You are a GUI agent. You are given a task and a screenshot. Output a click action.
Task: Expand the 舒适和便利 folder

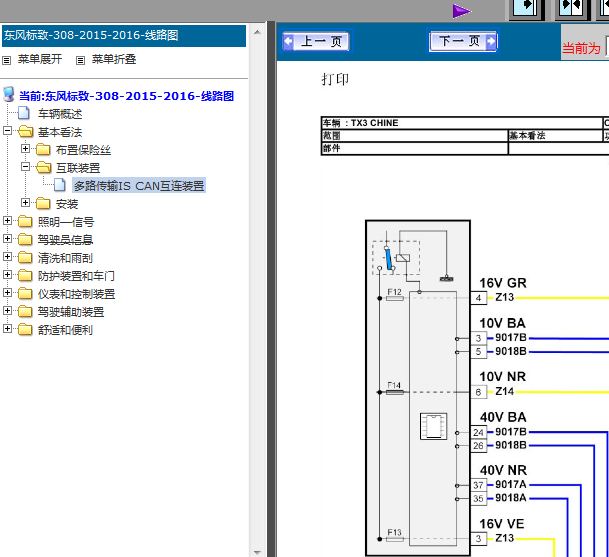point(7,329)
